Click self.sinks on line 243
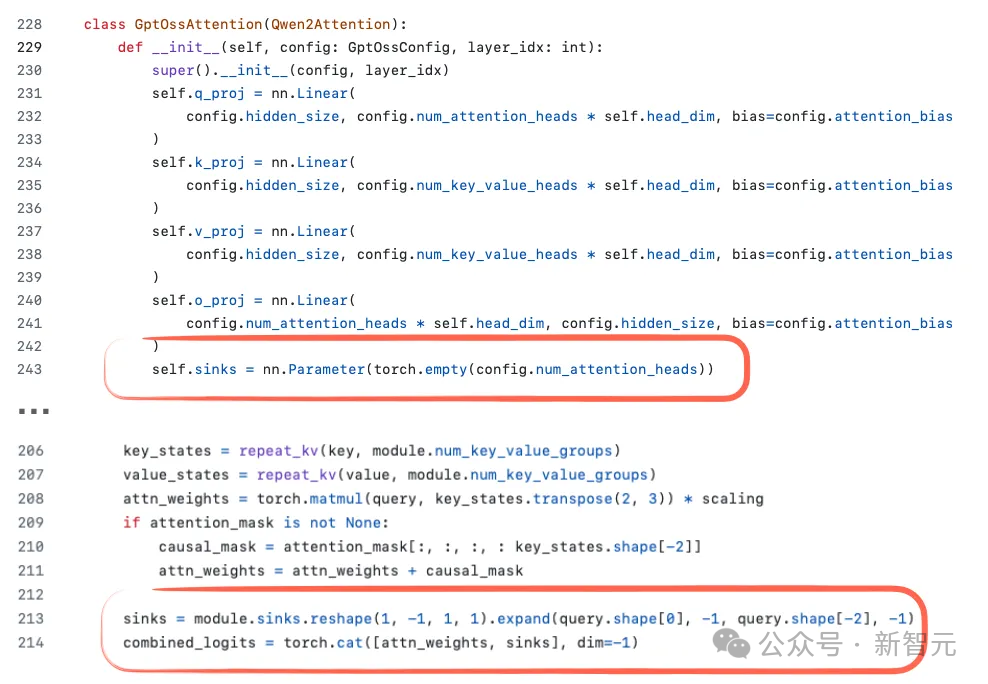988x684 pixels. 194,369
